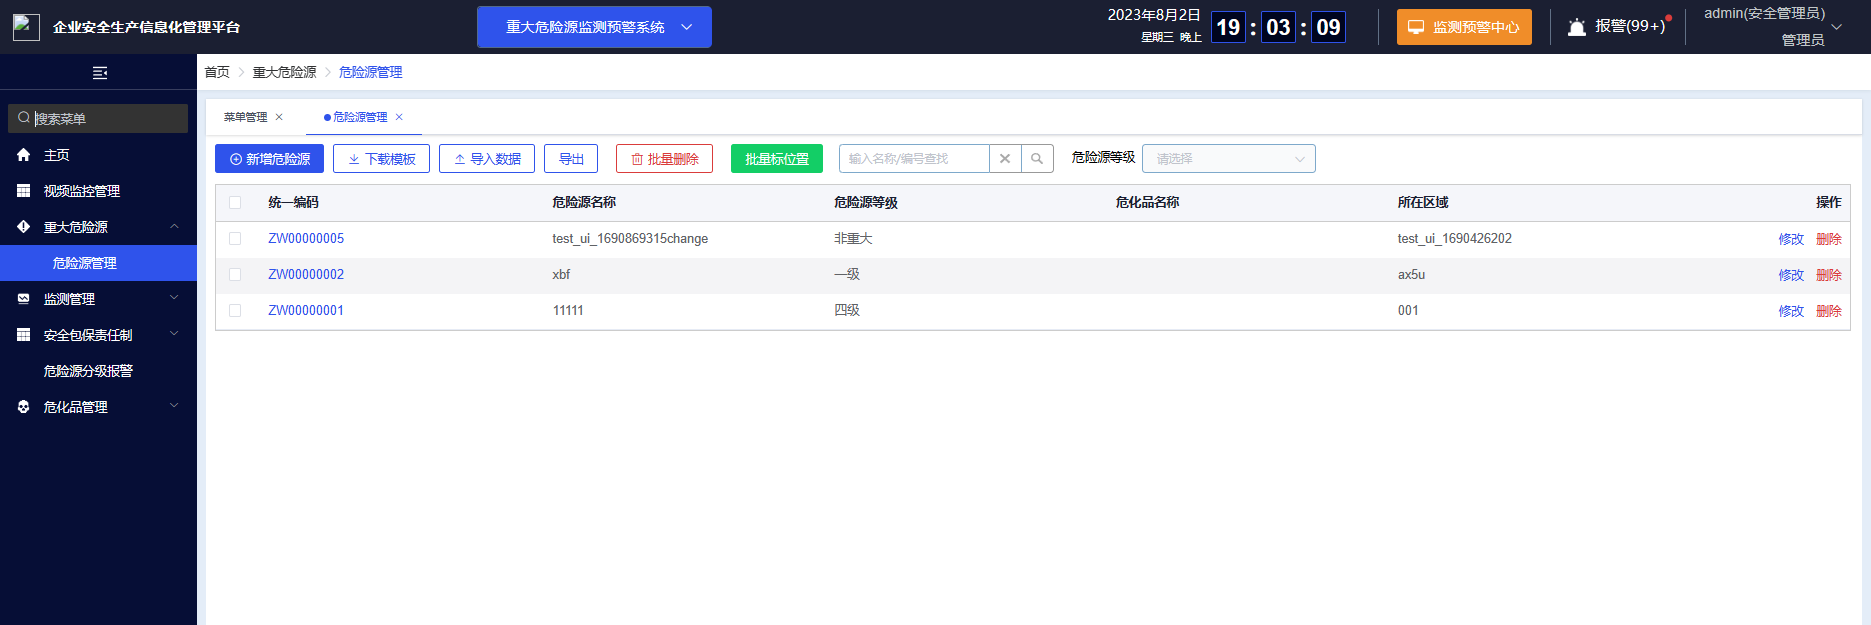Screen dimensions: 1871x625
Task: Collapse the 重大危险源 sidebar menu
Action: click(x=98, y=227)
